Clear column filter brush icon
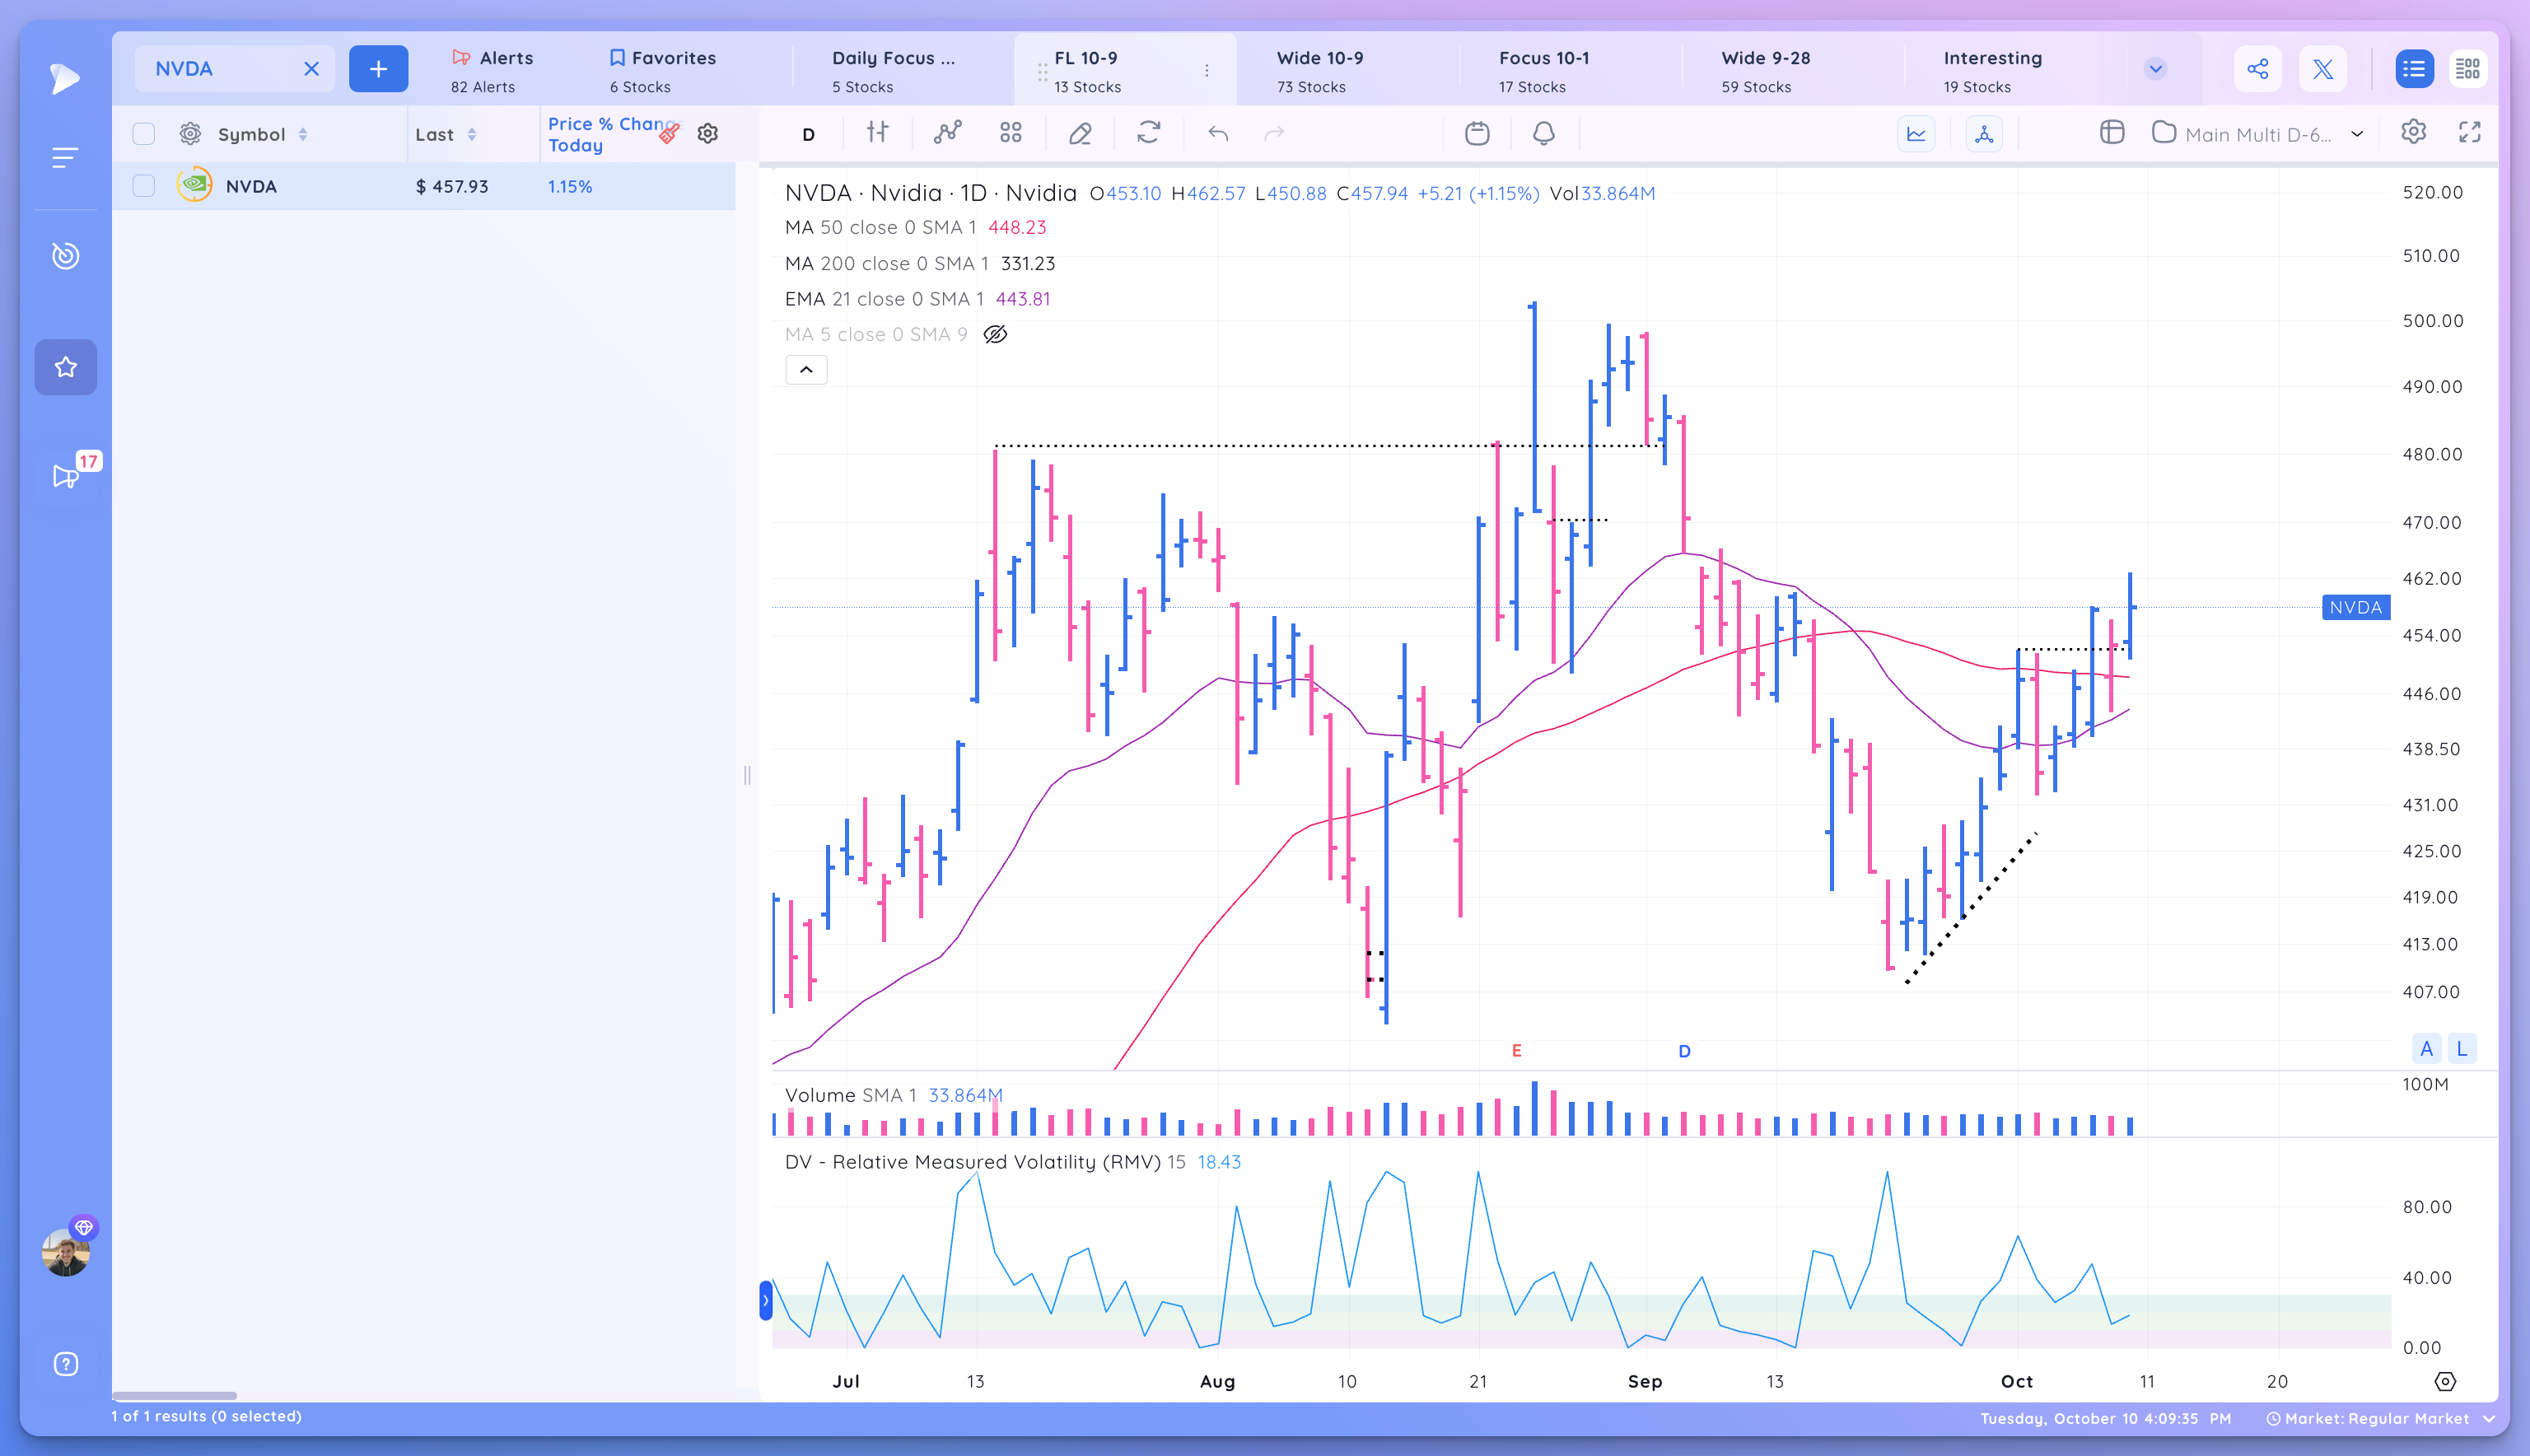 click(x=670, y=133)
